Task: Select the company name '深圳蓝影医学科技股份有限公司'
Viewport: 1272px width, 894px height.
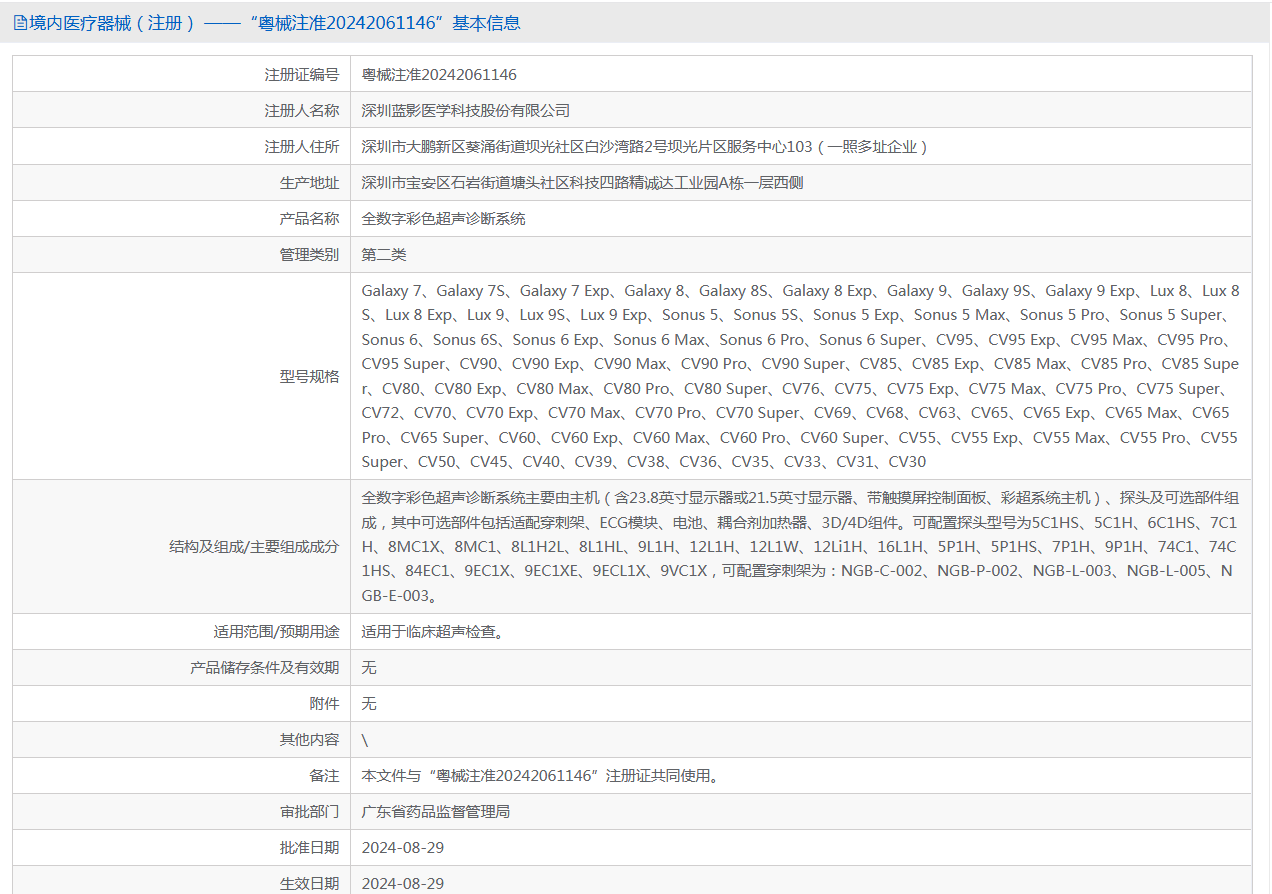Action: coord(466,110)
